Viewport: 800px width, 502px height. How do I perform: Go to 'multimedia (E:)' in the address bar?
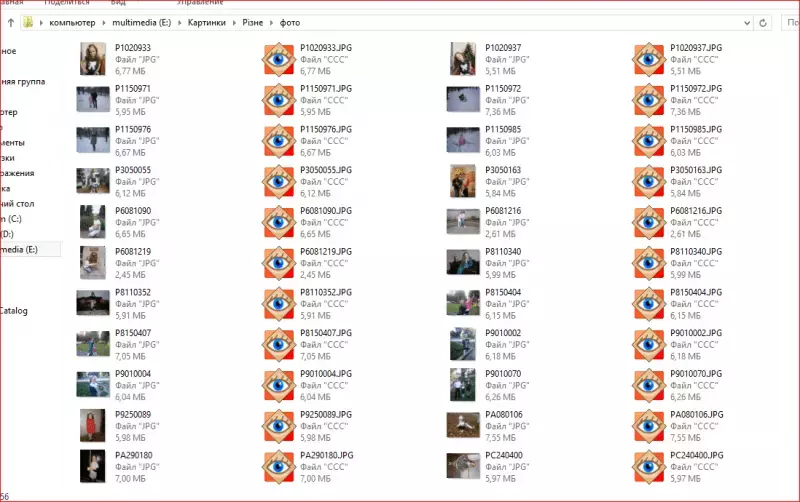point(141,22)
